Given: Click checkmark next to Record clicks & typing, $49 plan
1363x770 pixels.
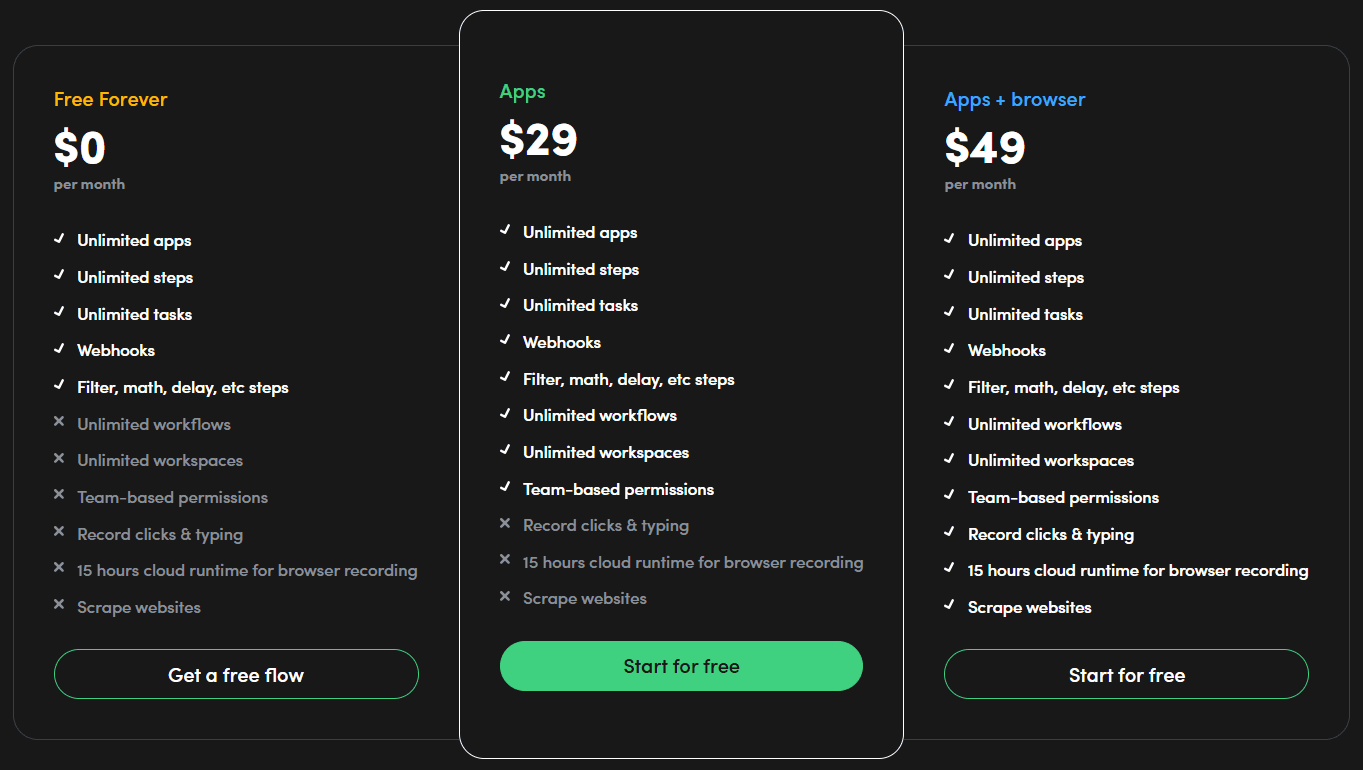Looking at the screenshot, I should point(949,532).
